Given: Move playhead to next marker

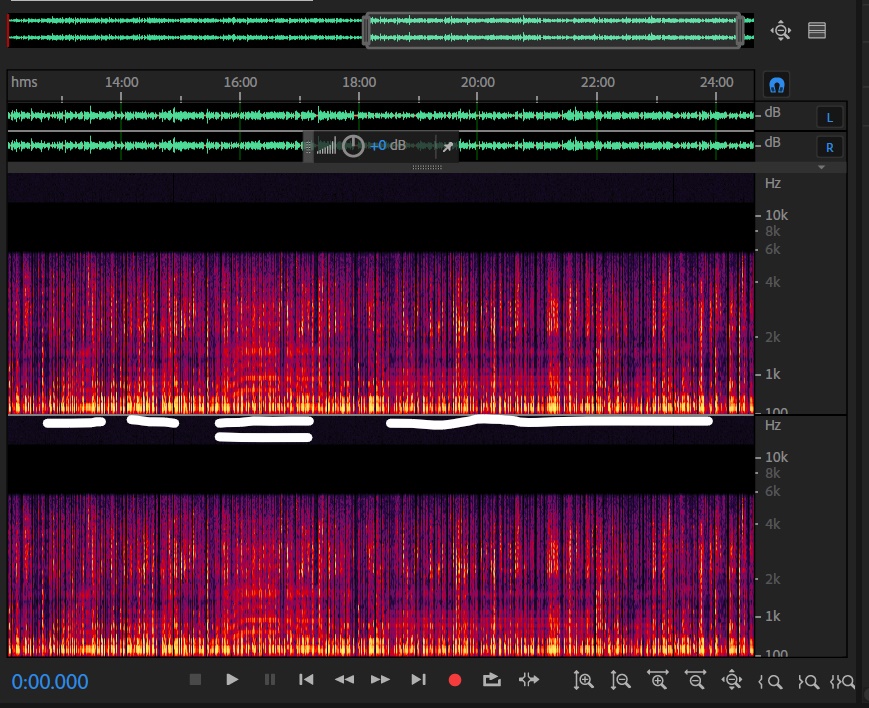Looking at the screenshot, I should (x=418, y=680).
